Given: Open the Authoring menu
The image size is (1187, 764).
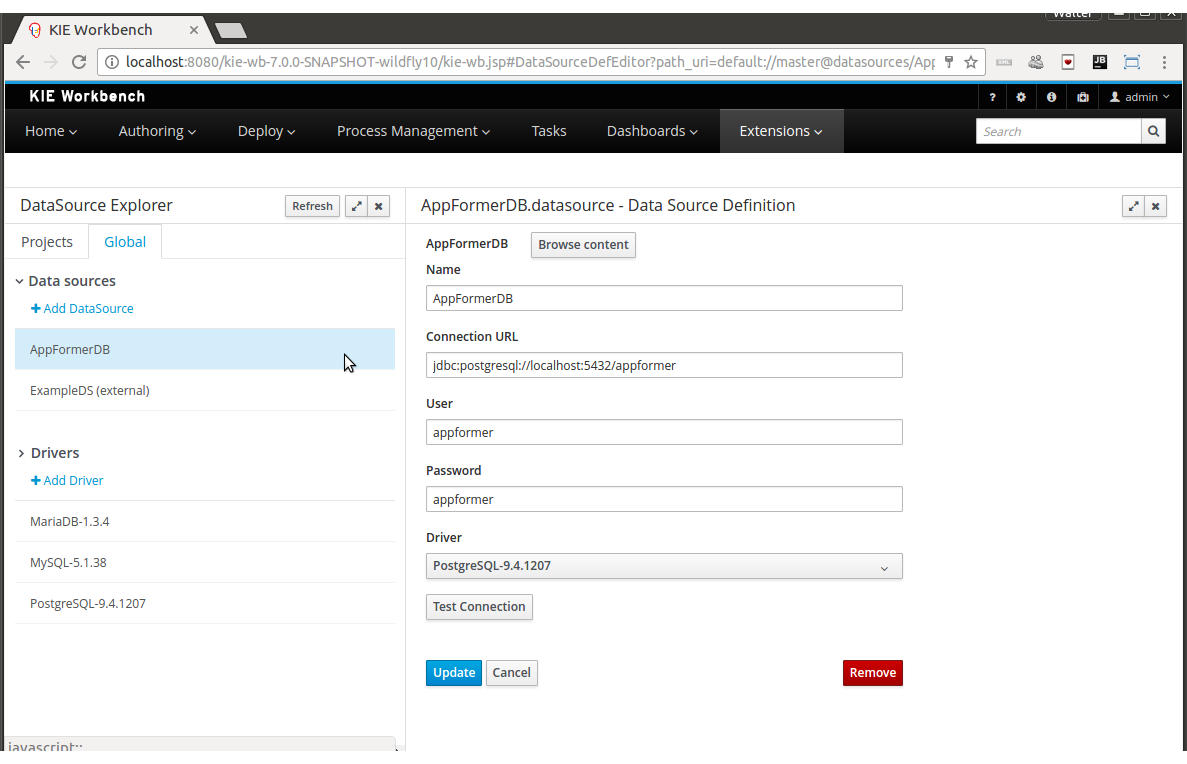Looking at the screenshot, I should pyautogui.click(x=157, y=131).
